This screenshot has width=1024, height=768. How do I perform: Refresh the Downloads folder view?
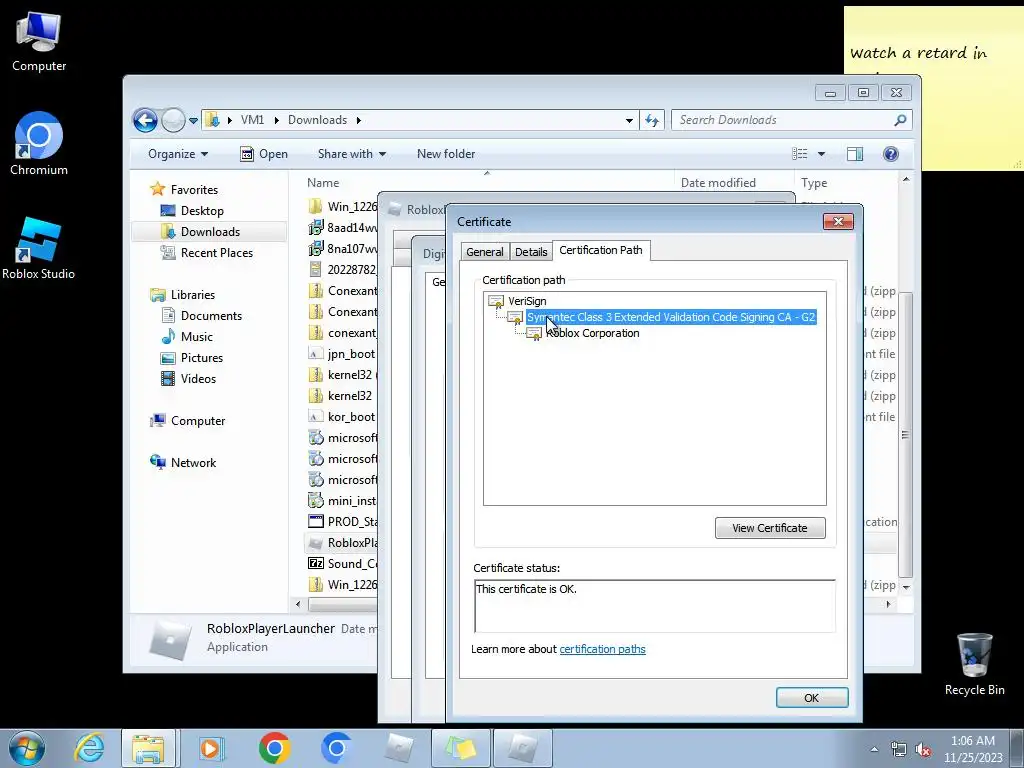click(x=652, y=120)
